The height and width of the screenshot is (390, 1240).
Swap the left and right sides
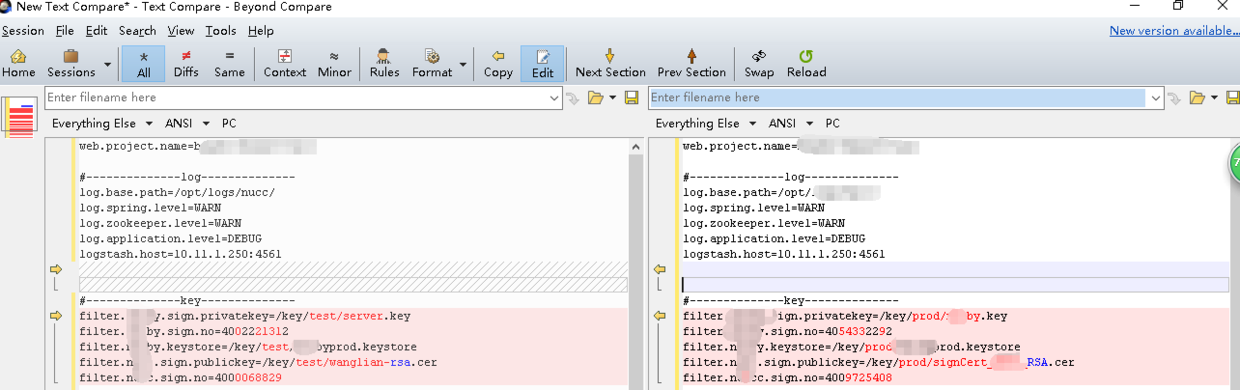(759, 63)
